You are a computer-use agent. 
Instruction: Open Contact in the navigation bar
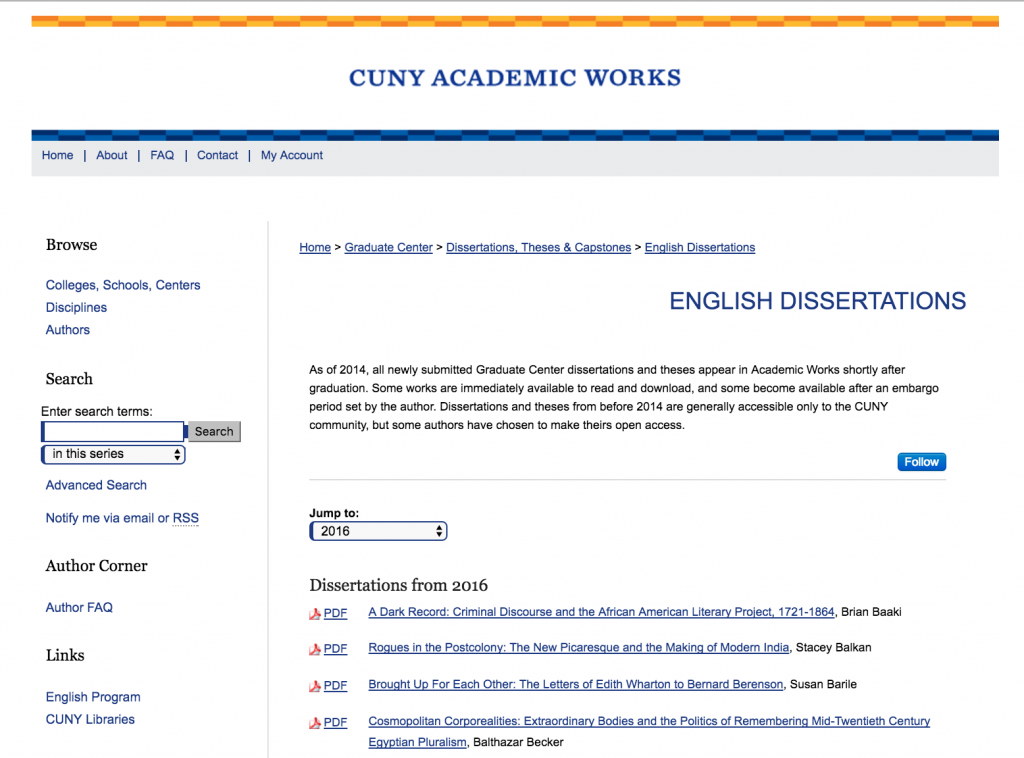click(217, 155)
